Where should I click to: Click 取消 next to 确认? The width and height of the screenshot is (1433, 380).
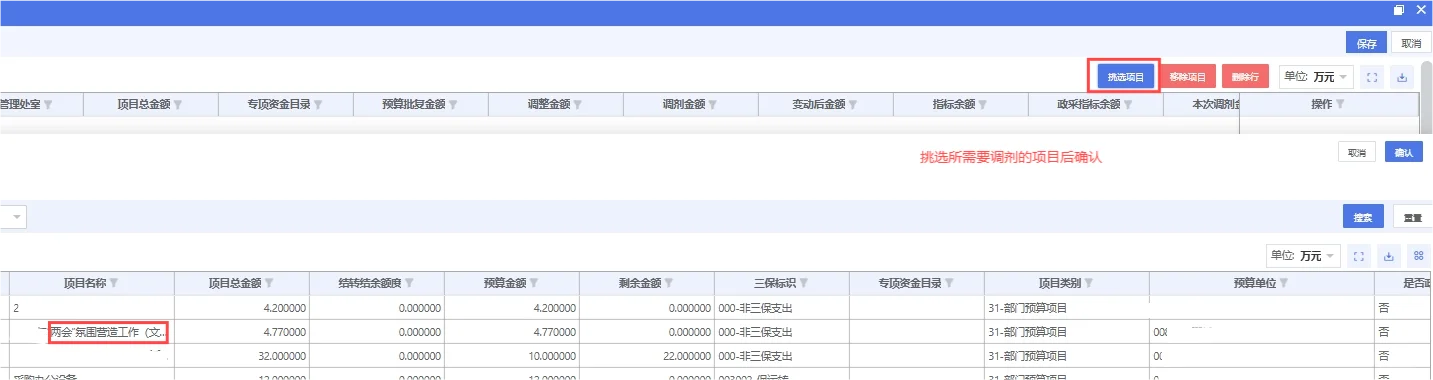[1356, 152]
